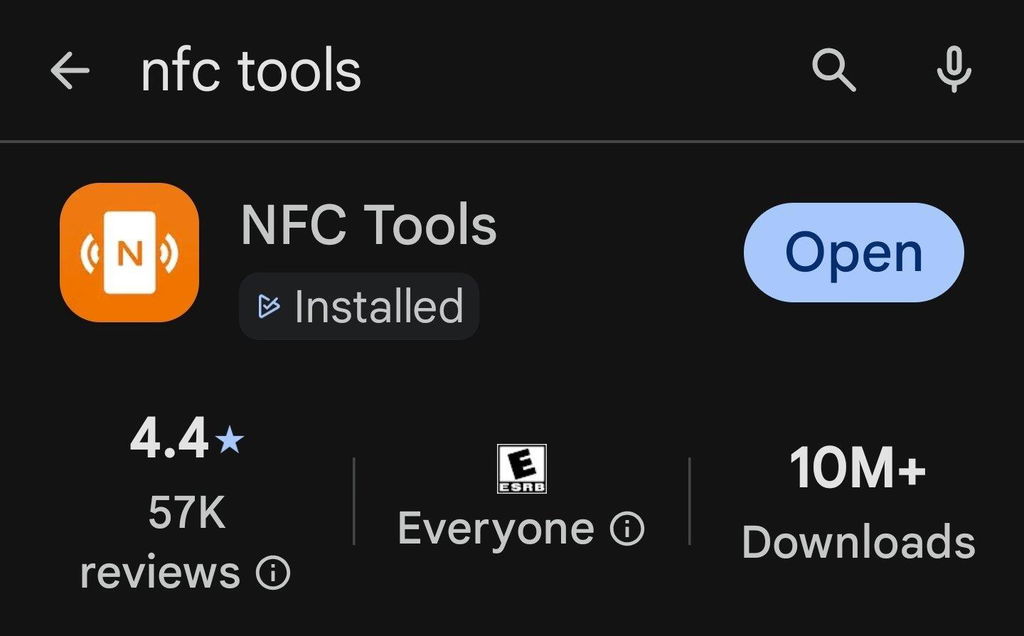Tap the 57K review count

(187, 513)
